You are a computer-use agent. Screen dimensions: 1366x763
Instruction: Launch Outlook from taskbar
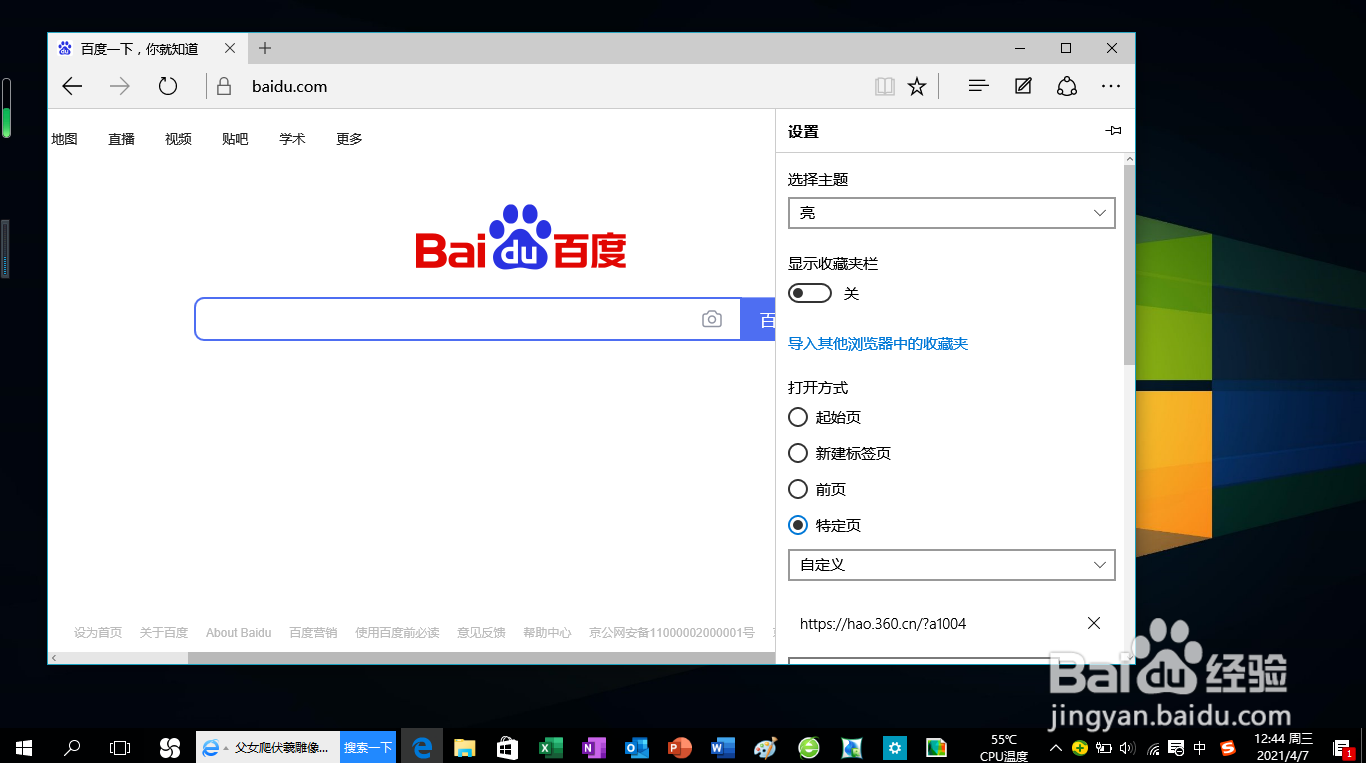(637, 747)
